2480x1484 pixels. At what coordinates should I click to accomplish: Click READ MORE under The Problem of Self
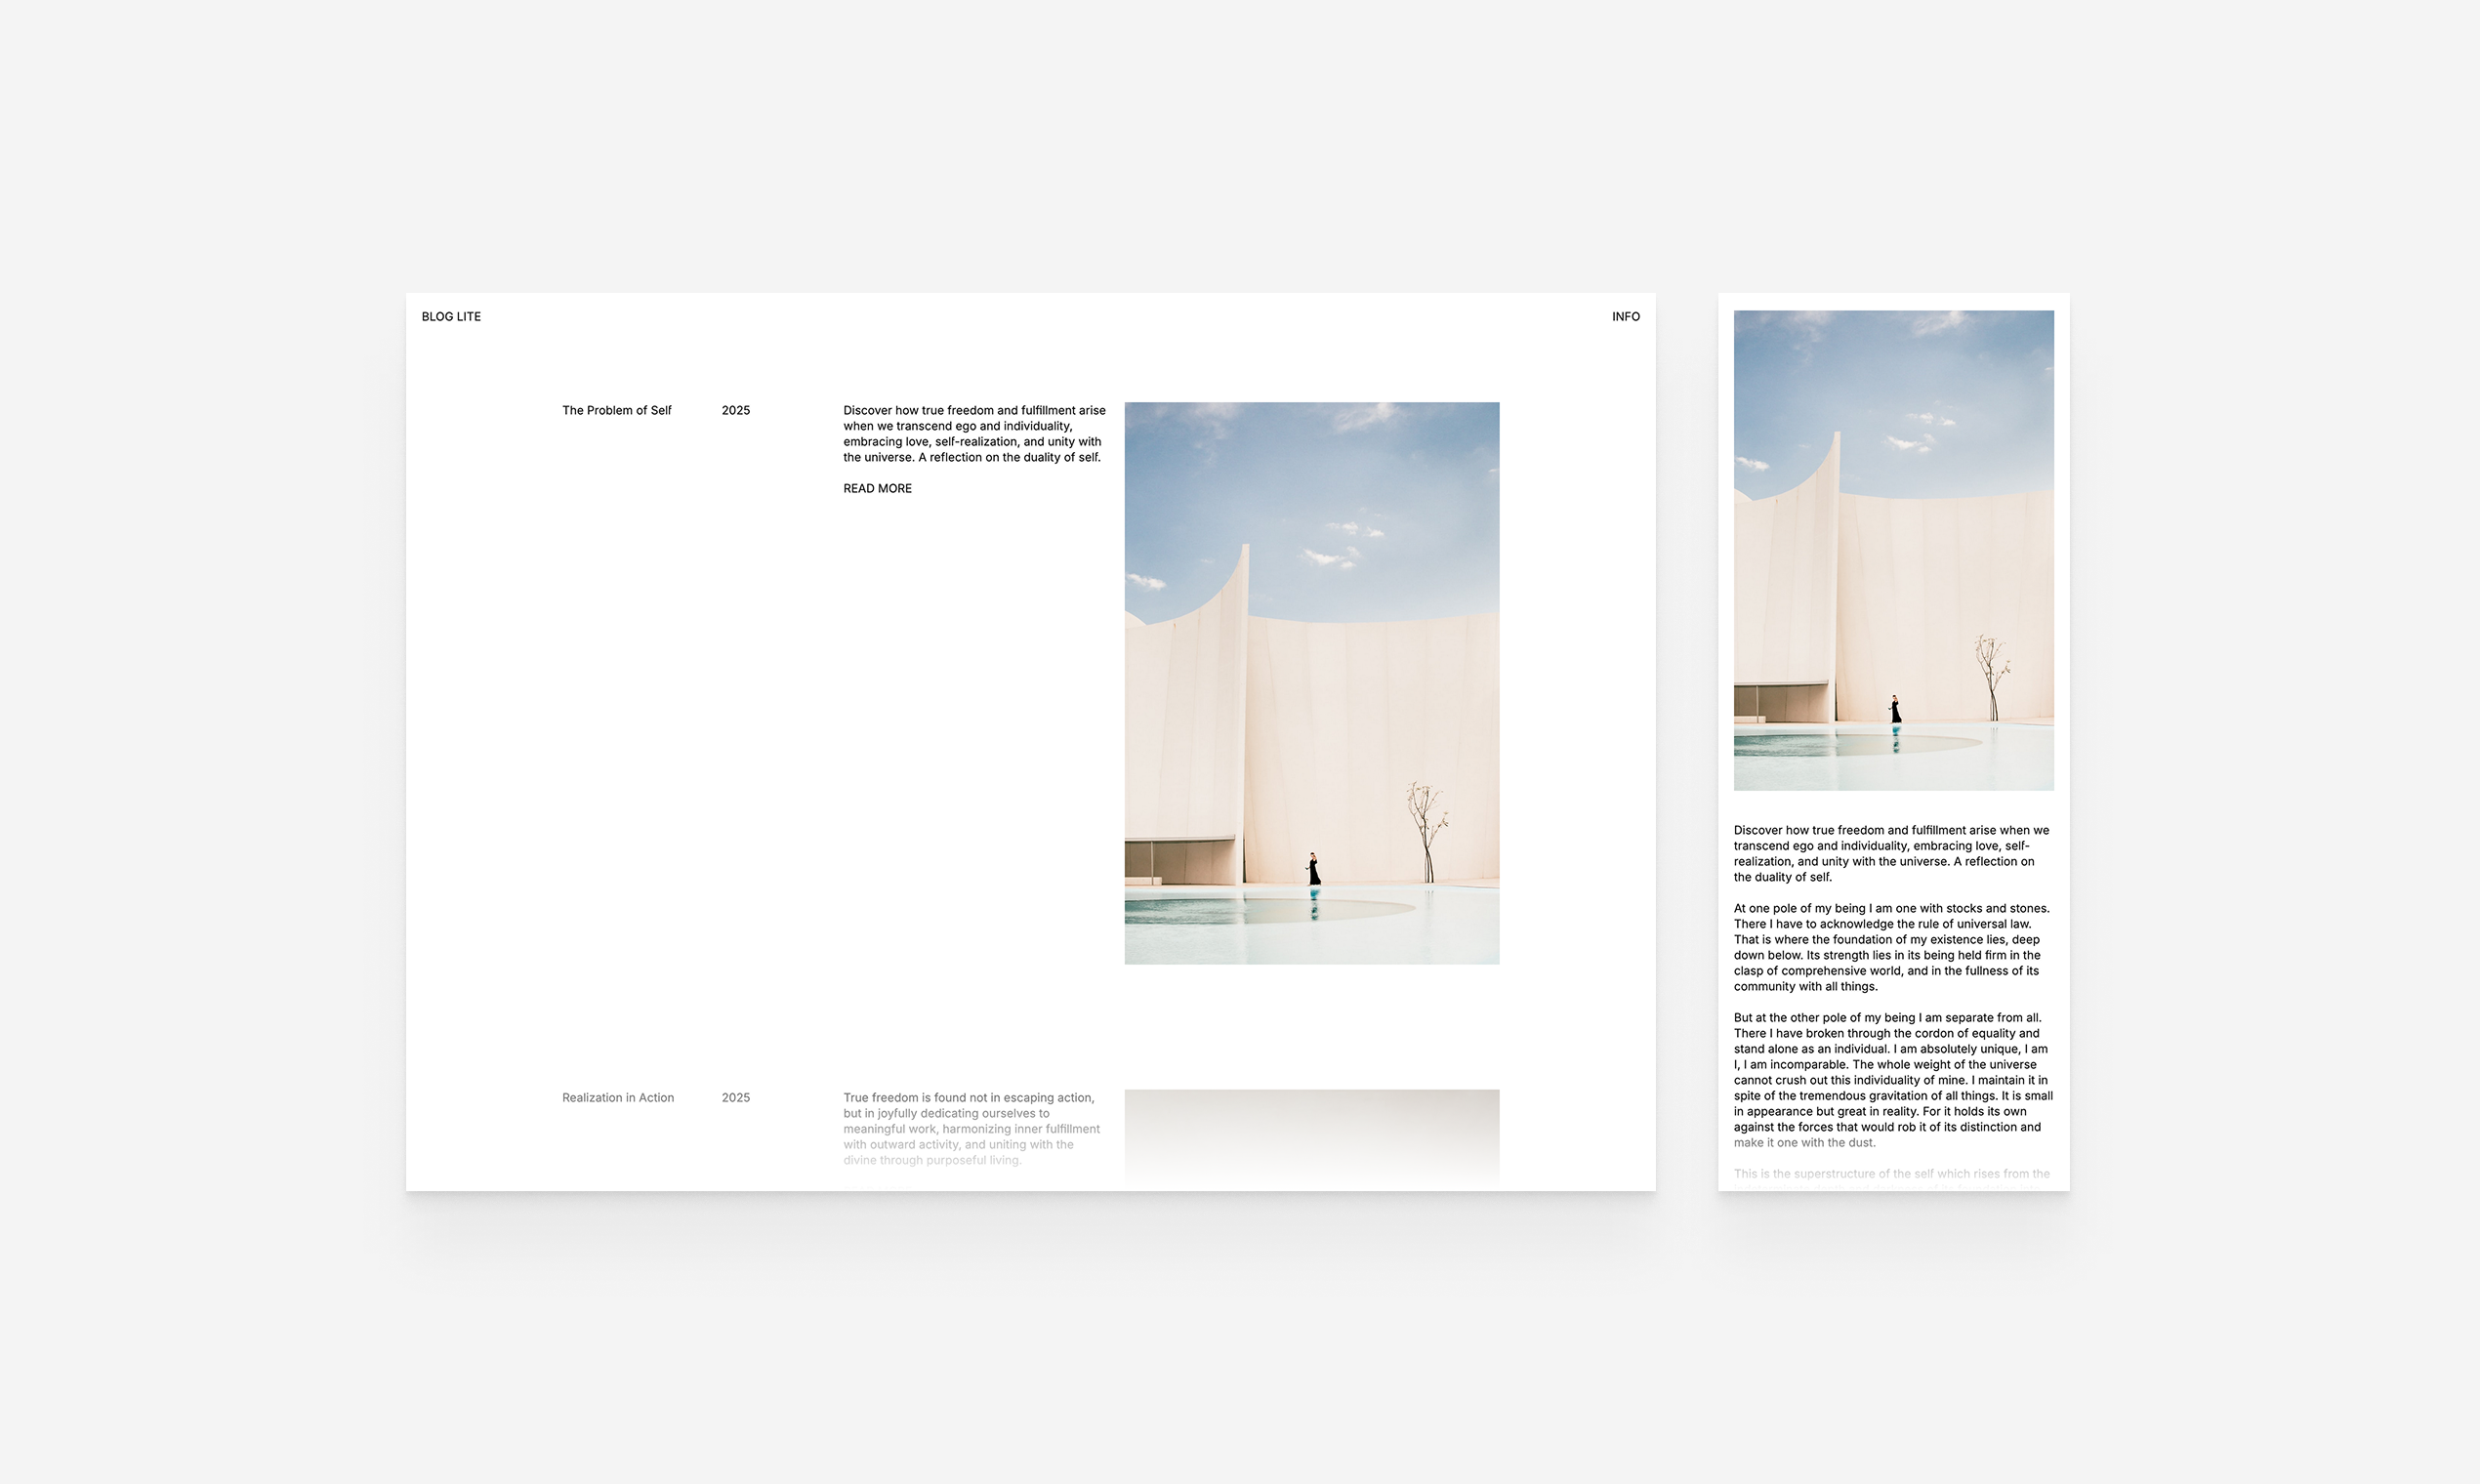tap(877, 488)
